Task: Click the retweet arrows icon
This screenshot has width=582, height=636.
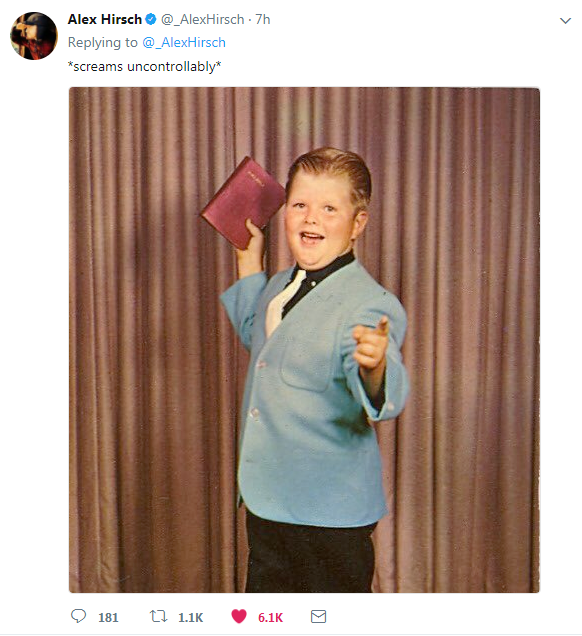Action: tap(158, 616)
